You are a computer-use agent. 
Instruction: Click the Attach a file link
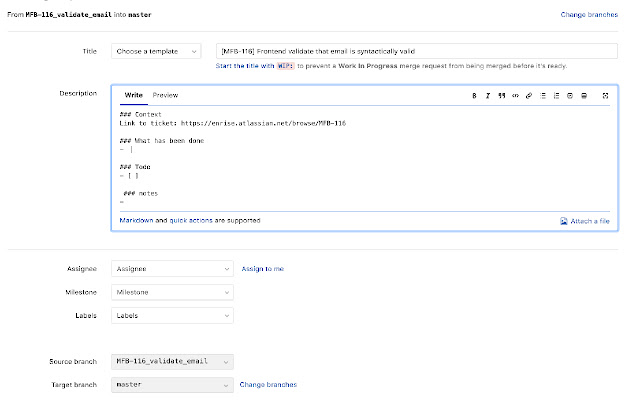[x=590, y=221]
